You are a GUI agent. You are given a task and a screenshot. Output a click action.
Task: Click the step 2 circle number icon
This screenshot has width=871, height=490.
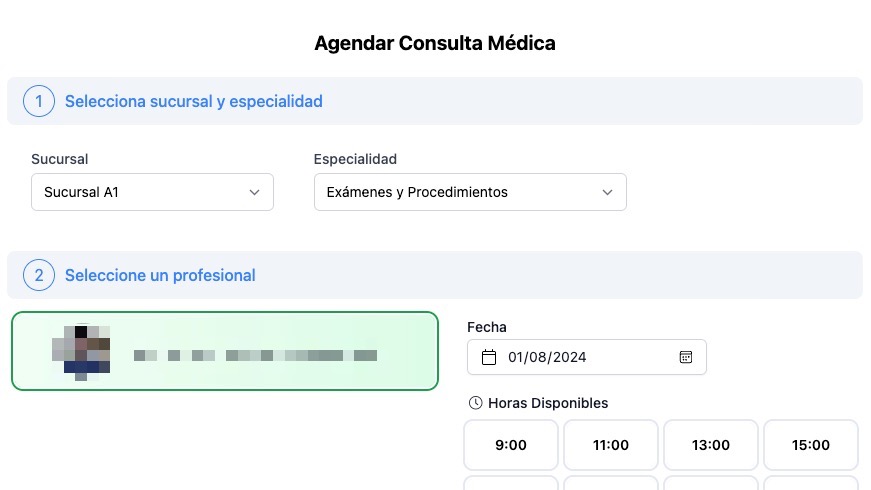pos(39,275)
